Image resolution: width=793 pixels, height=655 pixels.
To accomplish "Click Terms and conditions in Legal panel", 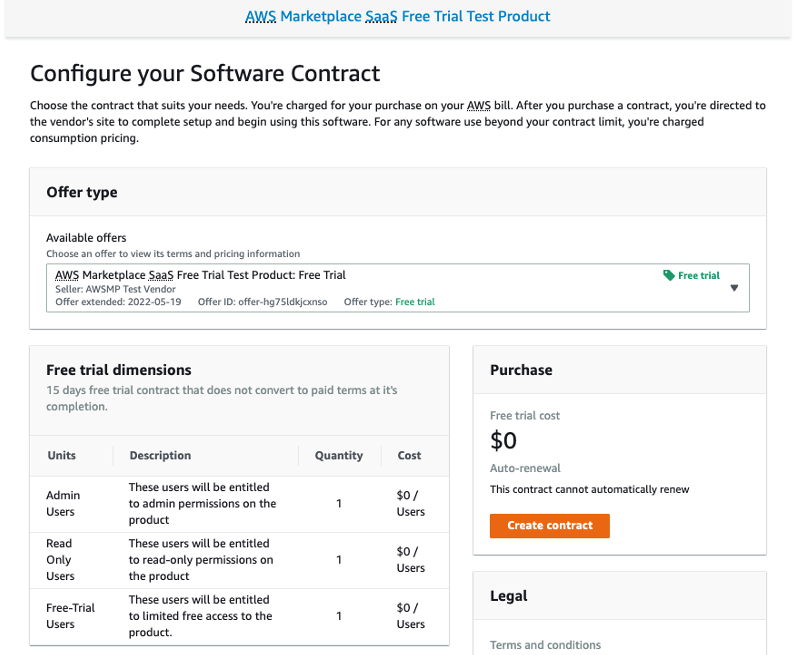I will [x=545, y=645].
